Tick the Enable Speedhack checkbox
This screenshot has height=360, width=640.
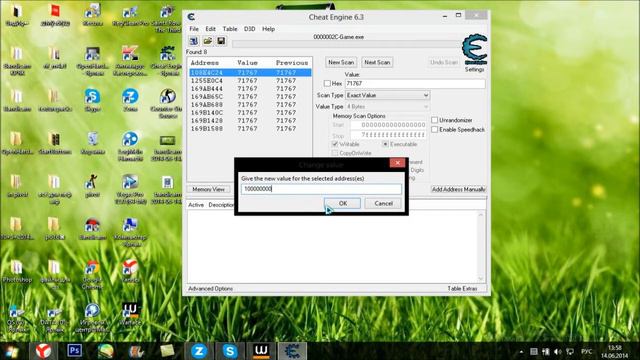point(435,129)
